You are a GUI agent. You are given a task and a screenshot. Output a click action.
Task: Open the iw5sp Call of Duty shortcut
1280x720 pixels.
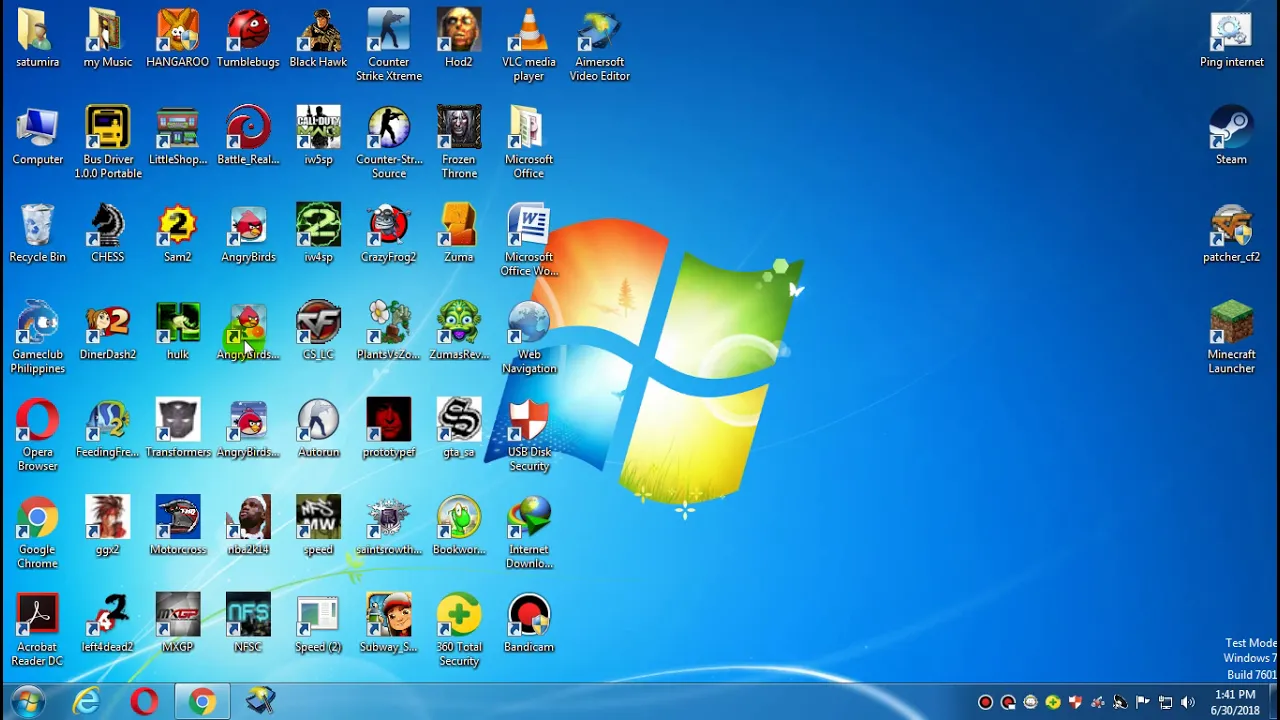tap(318, 136)
